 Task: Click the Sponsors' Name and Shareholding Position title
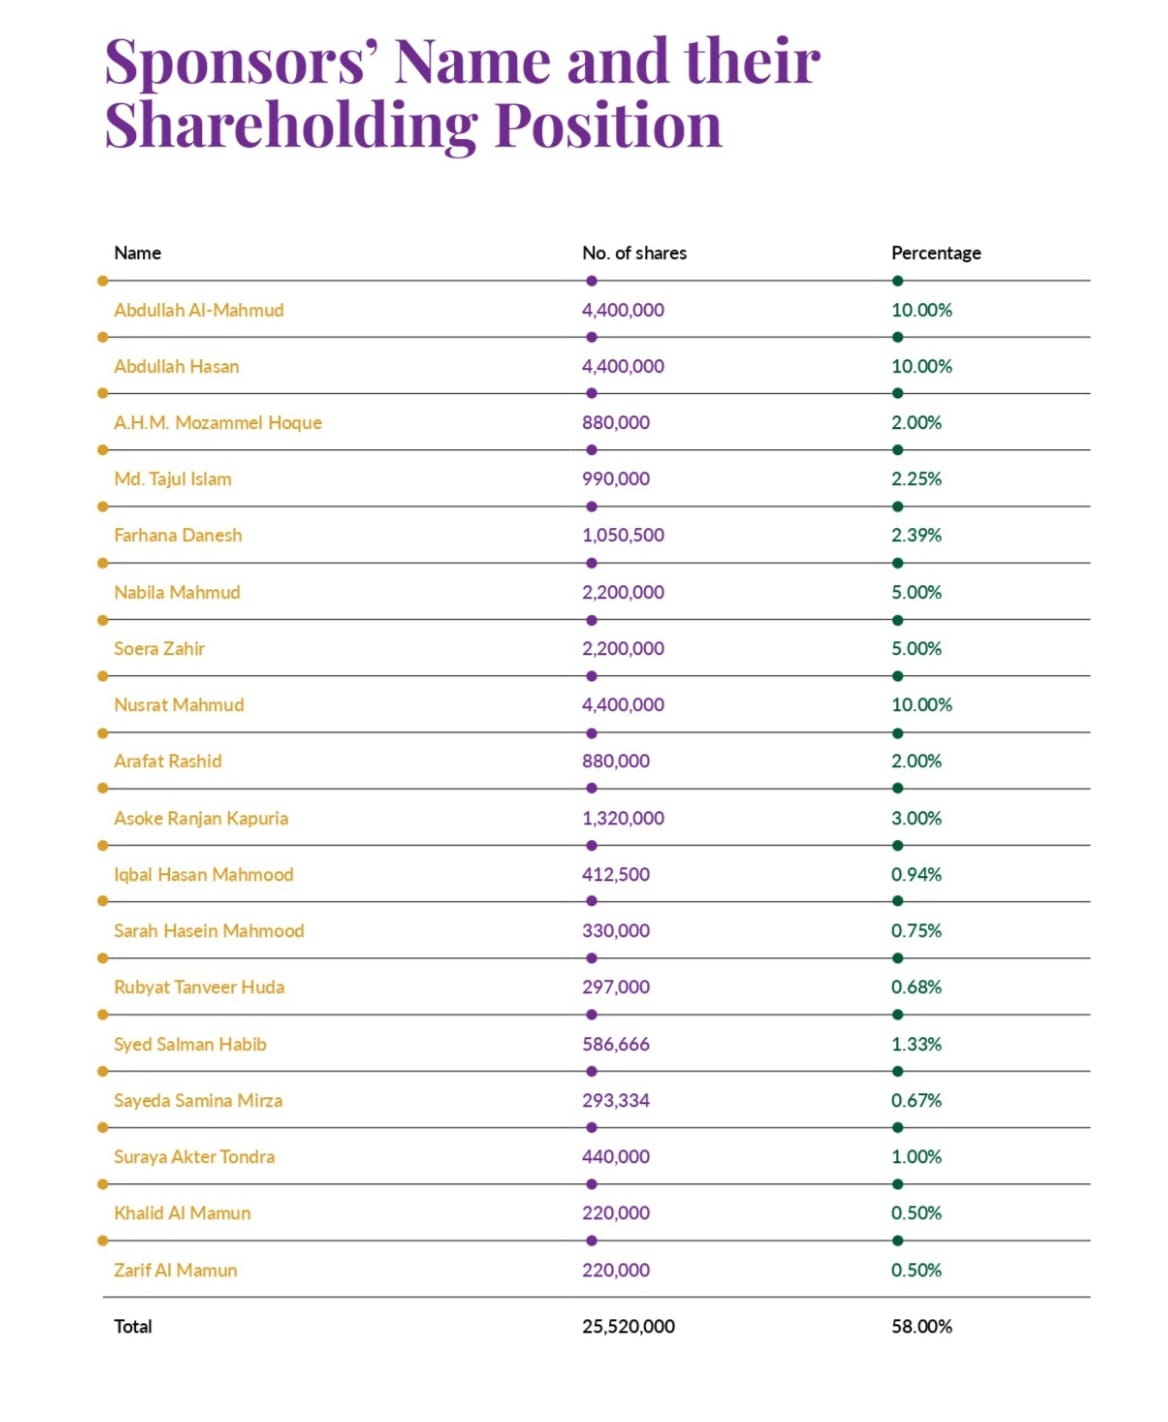(463, 92)
